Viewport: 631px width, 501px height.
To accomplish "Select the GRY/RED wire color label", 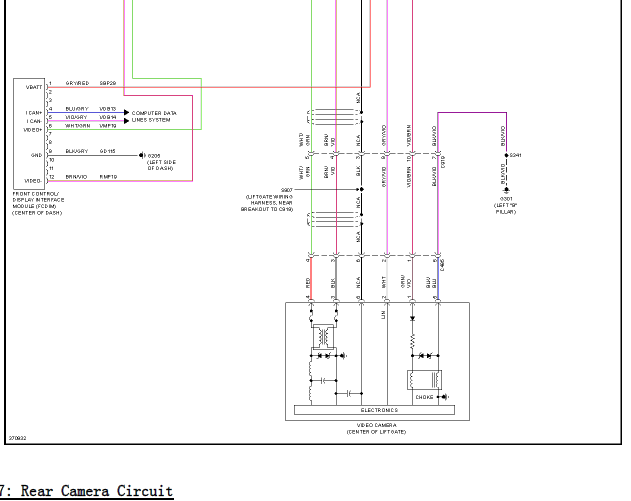I will tap(77, 83).
